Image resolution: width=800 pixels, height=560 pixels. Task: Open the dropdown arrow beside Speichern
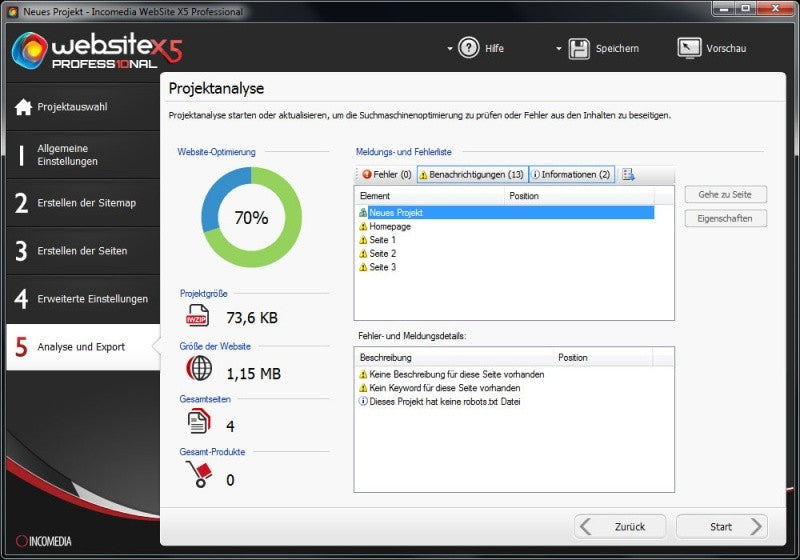[559, 49]
